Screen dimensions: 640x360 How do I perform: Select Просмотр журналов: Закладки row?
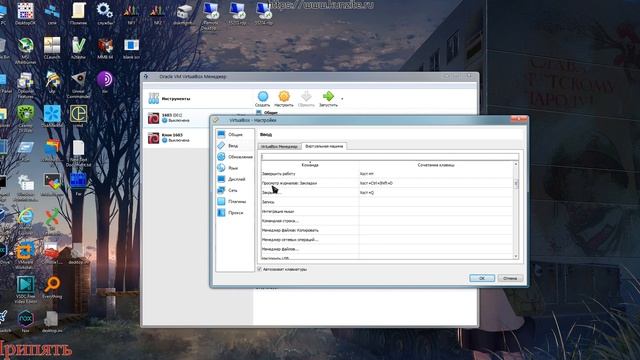pos(387,183)
